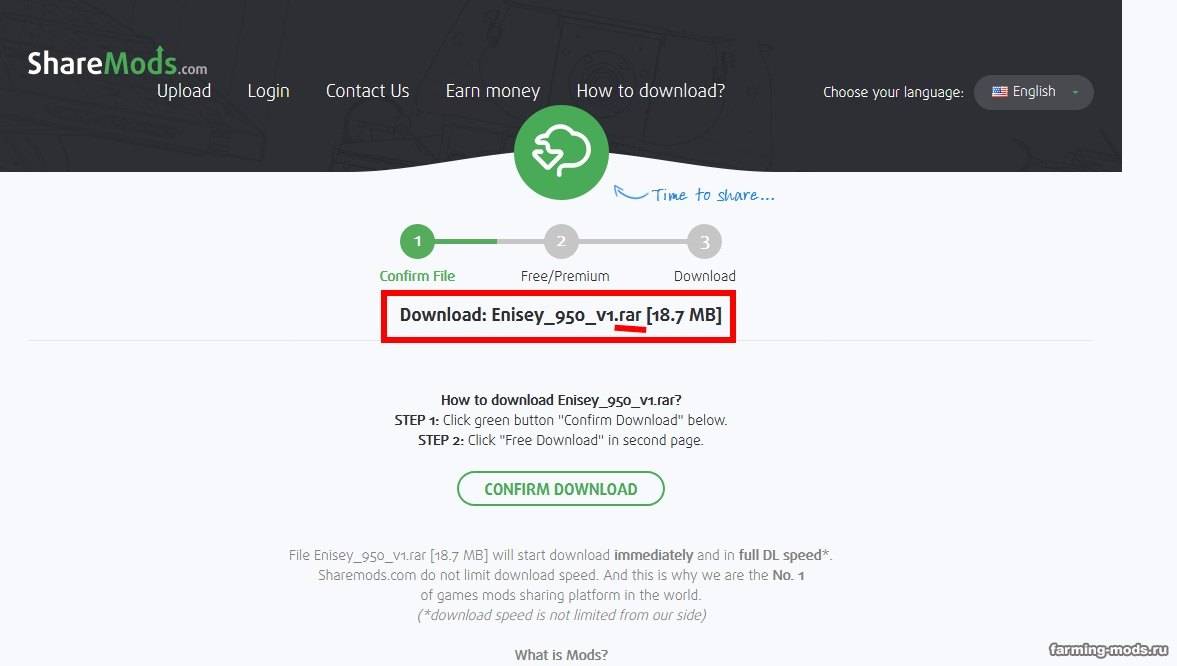The height and width of the screenshot is (666, 1177).
Task: Select step 1 Confirm File circle
Action: pos(417,242)
